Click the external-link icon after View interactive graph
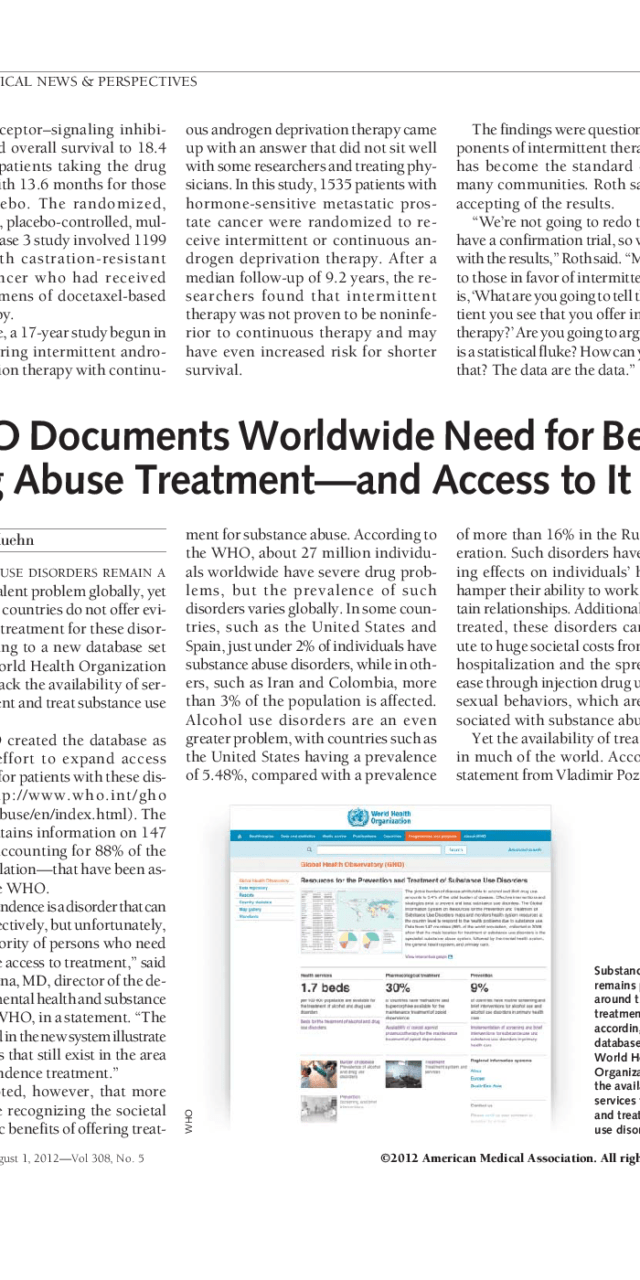640x1280 pixels. point(452,956)
